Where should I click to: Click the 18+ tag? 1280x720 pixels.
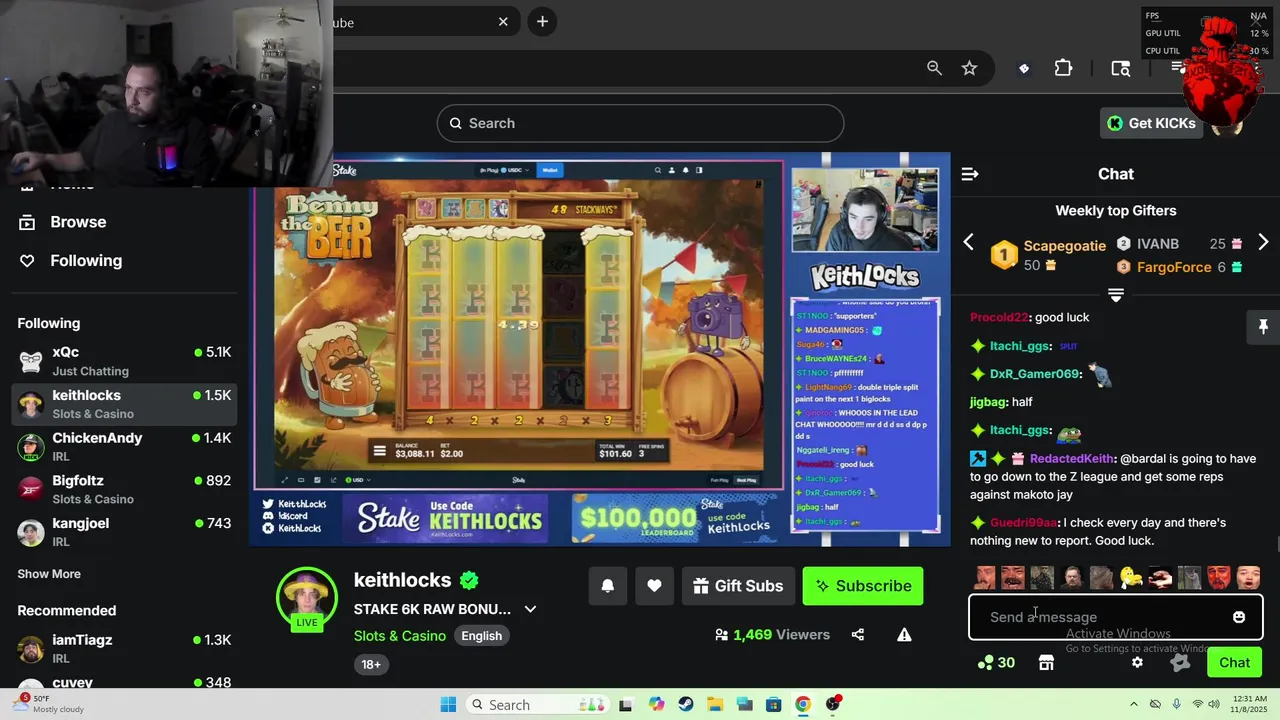point(370,664)
